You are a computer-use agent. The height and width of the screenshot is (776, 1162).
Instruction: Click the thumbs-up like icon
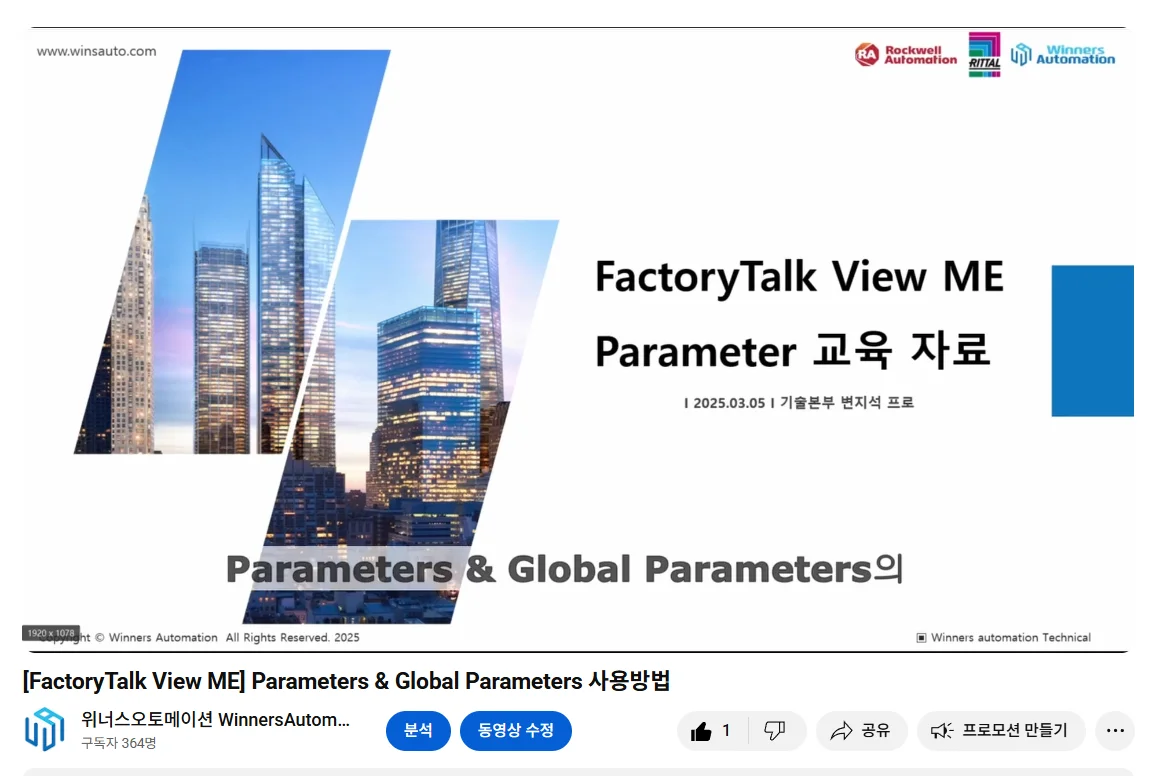click(x=702, y=731)
